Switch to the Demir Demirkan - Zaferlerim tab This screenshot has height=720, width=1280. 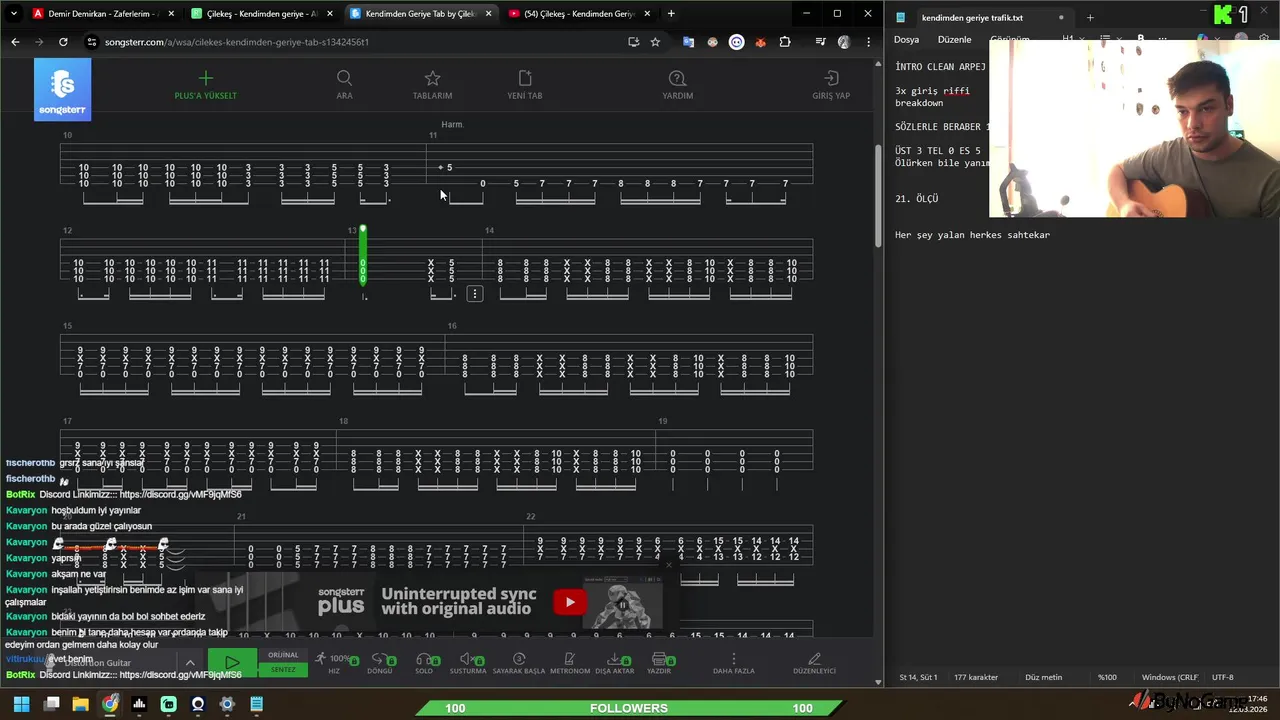104,14
